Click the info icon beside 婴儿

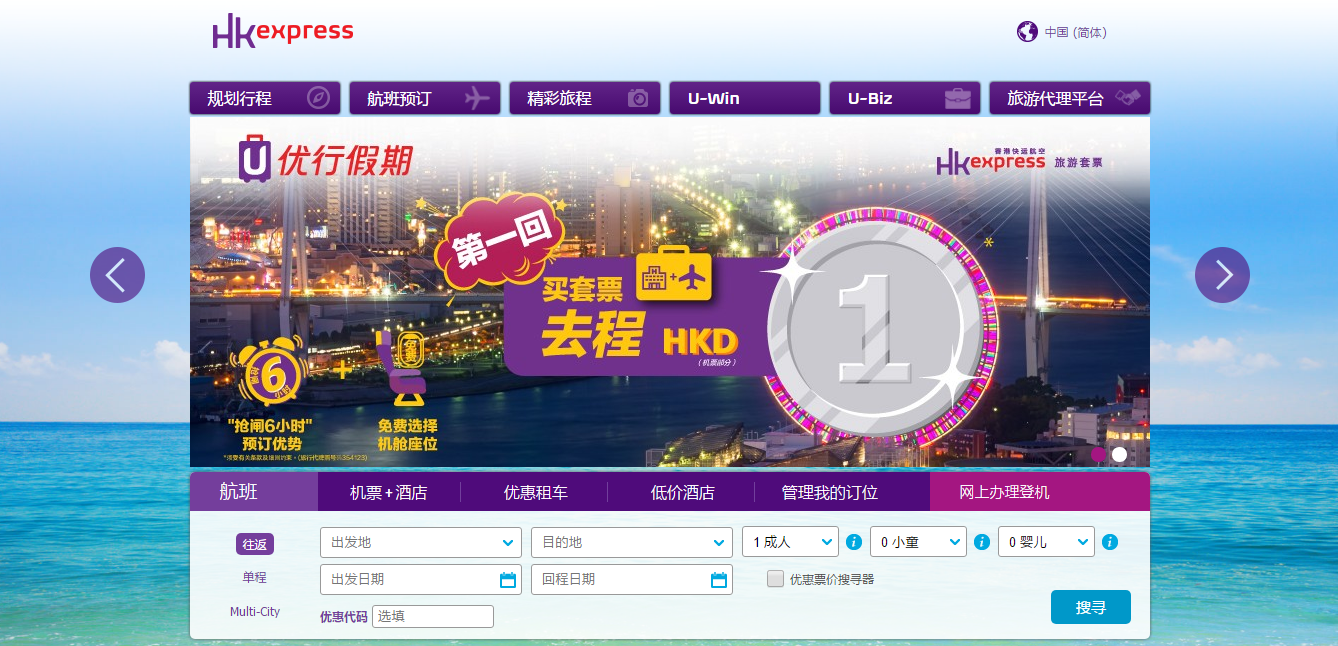[x=1110, y=542]
